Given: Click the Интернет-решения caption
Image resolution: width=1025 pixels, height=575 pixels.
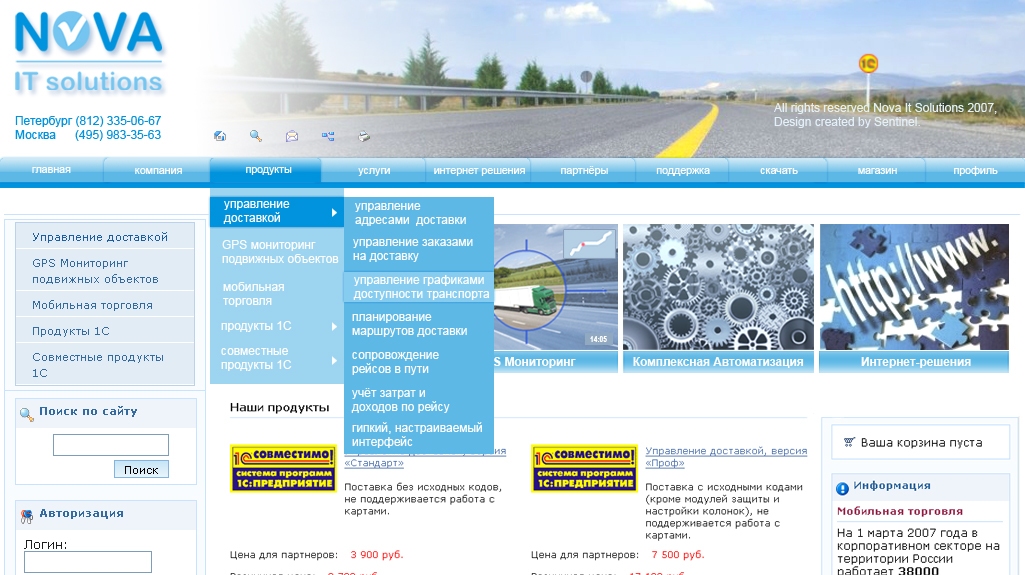Looking at the screenshot, I should tap(915, 362).
